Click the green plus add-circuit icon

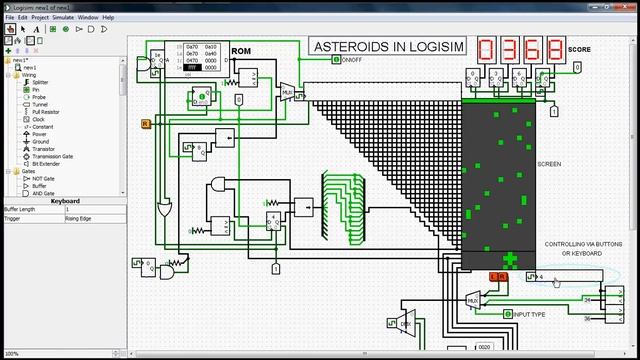click(x=8, y=51)
